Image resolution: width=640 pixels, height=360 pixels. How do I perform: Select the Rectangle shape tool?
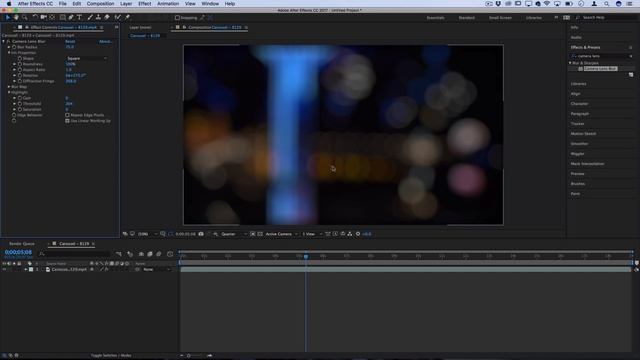point(62,18)
